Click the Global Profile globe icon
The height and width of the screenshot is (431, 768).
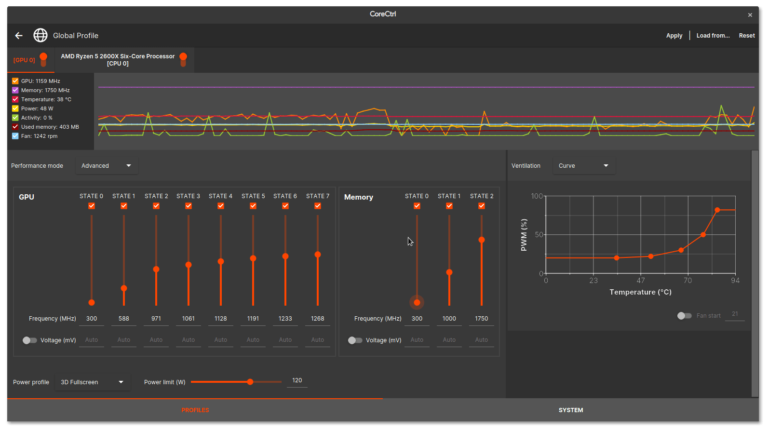pyautogui.click(x=41, y=35)
